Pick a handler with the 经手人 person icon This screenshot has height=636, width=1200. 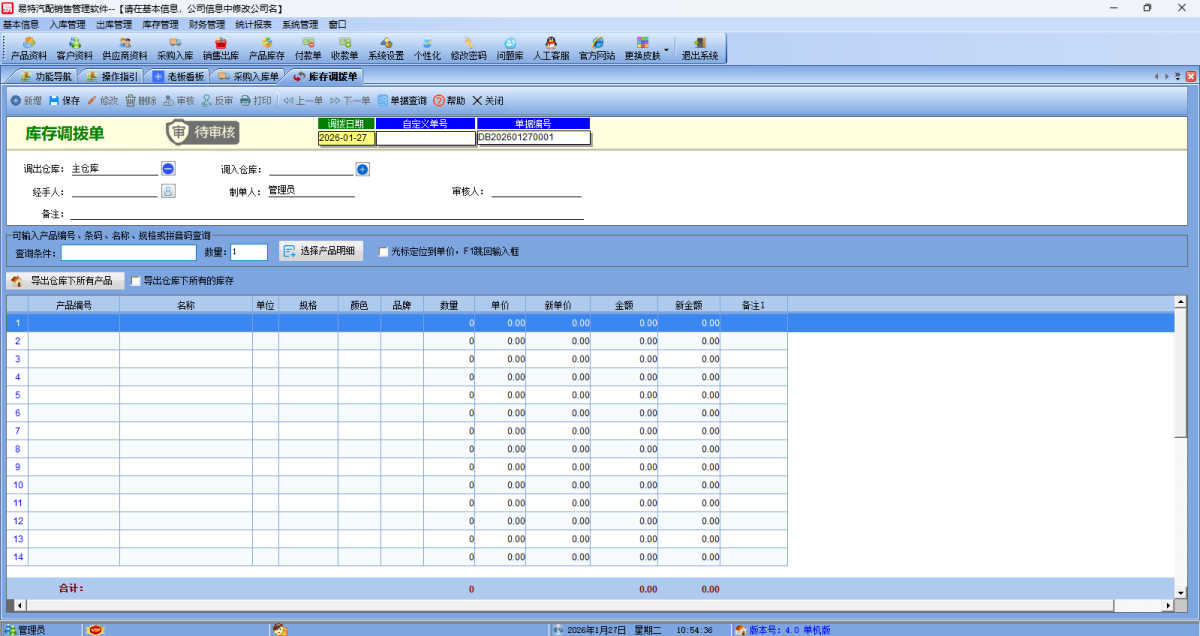[x=168, y=190]
